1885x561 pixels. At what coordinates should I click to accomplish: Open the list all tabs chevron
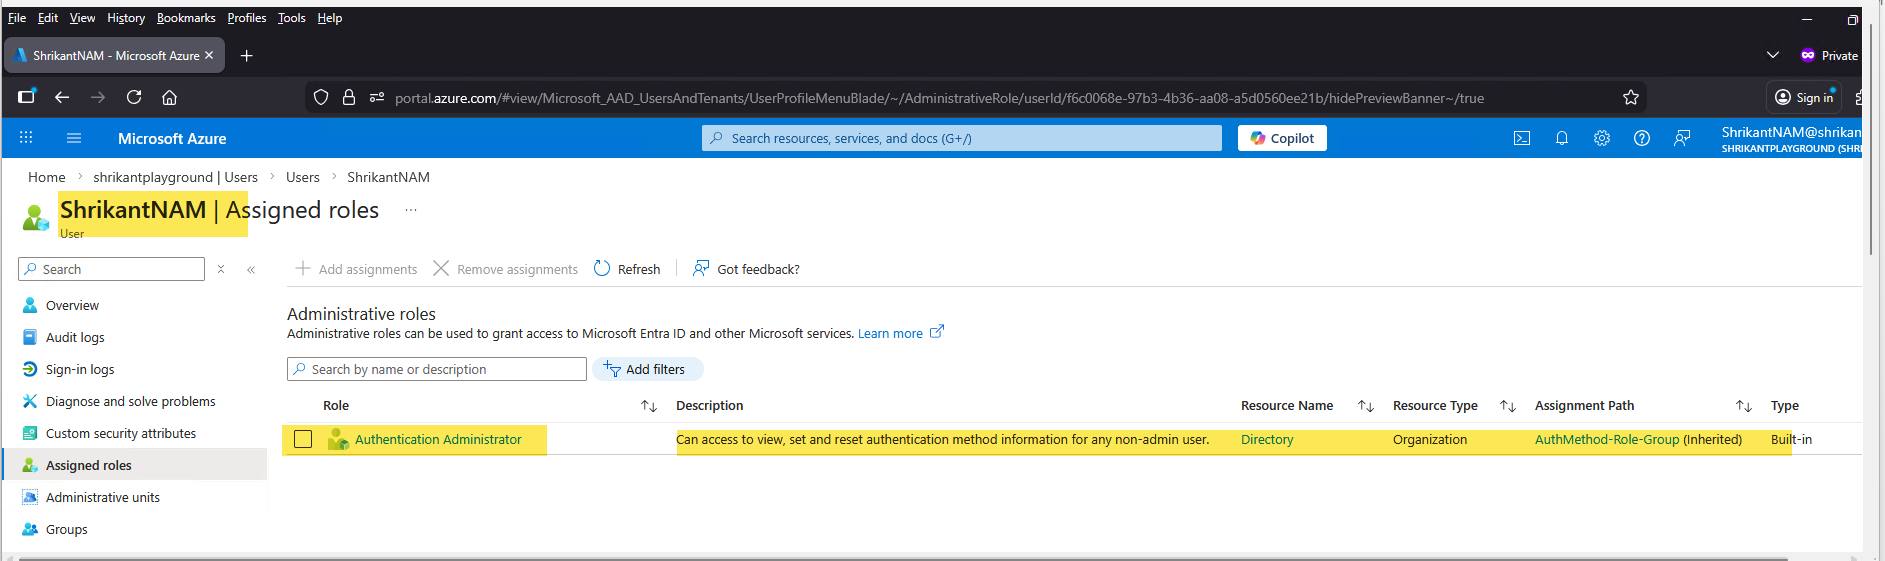pos(1773,55)
